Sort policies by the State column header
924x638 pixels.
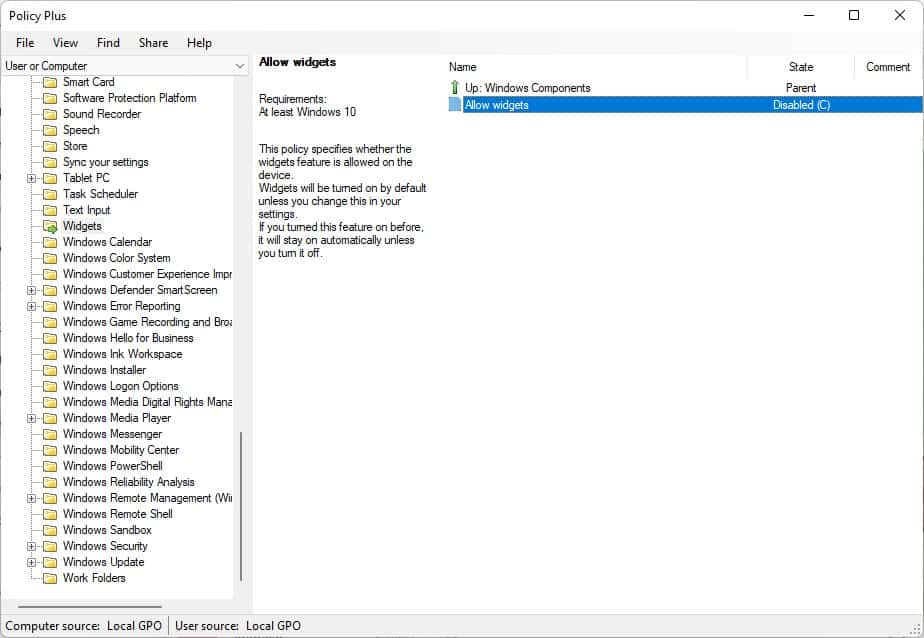800,67
